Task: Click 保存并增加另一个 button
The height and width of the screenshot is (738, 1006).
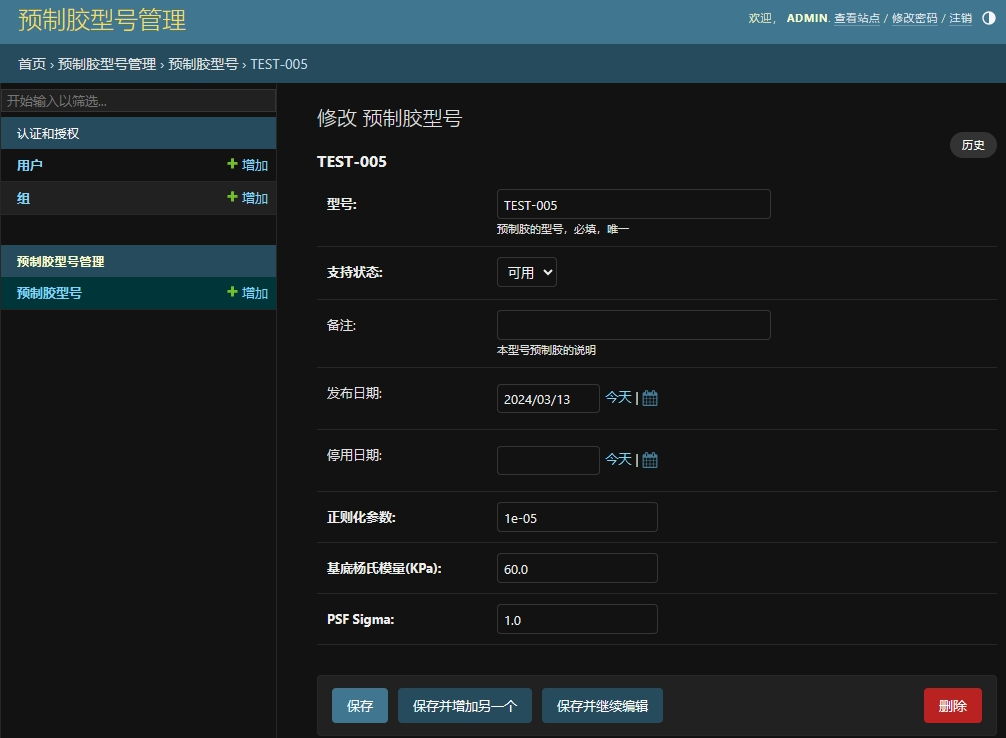Action: point(465,706)
